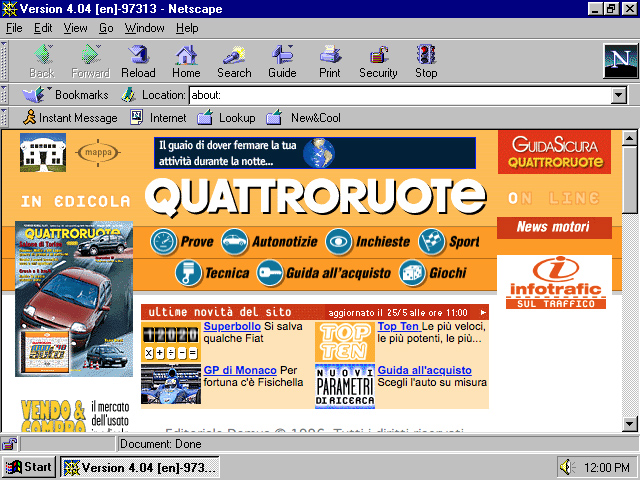Click the vertical scrollbar up arrow

click(x=629, y=138)
